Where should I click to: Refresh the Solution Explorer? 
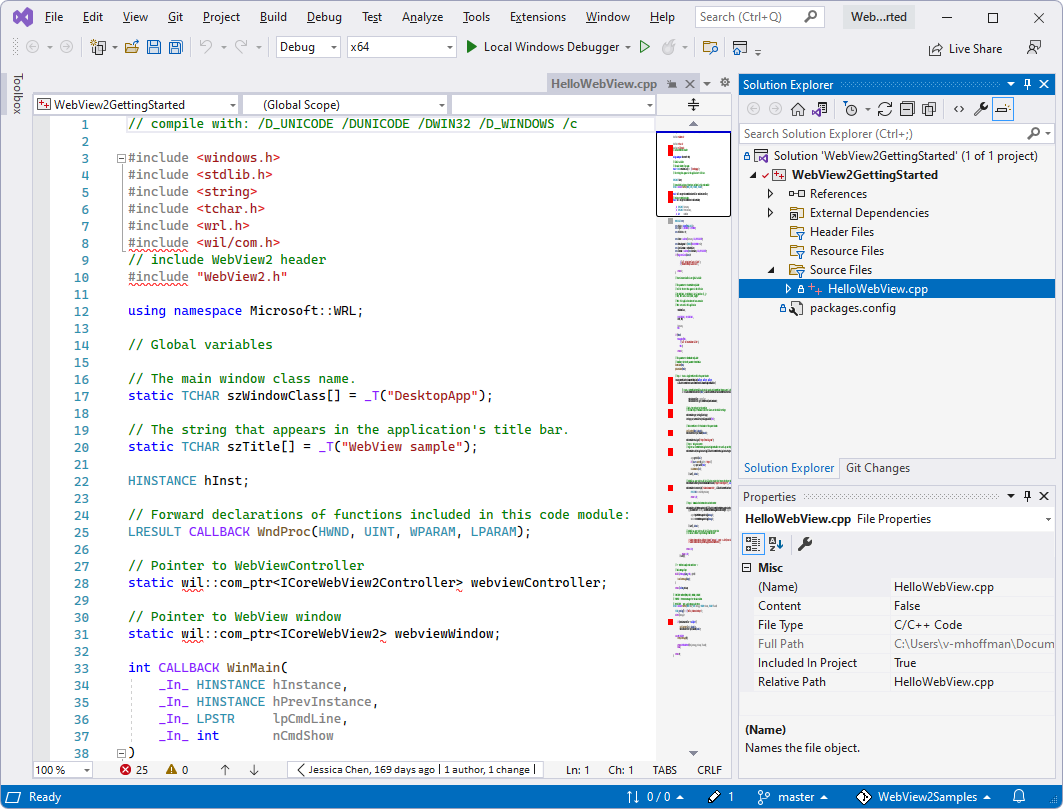(x=885, y=109)
